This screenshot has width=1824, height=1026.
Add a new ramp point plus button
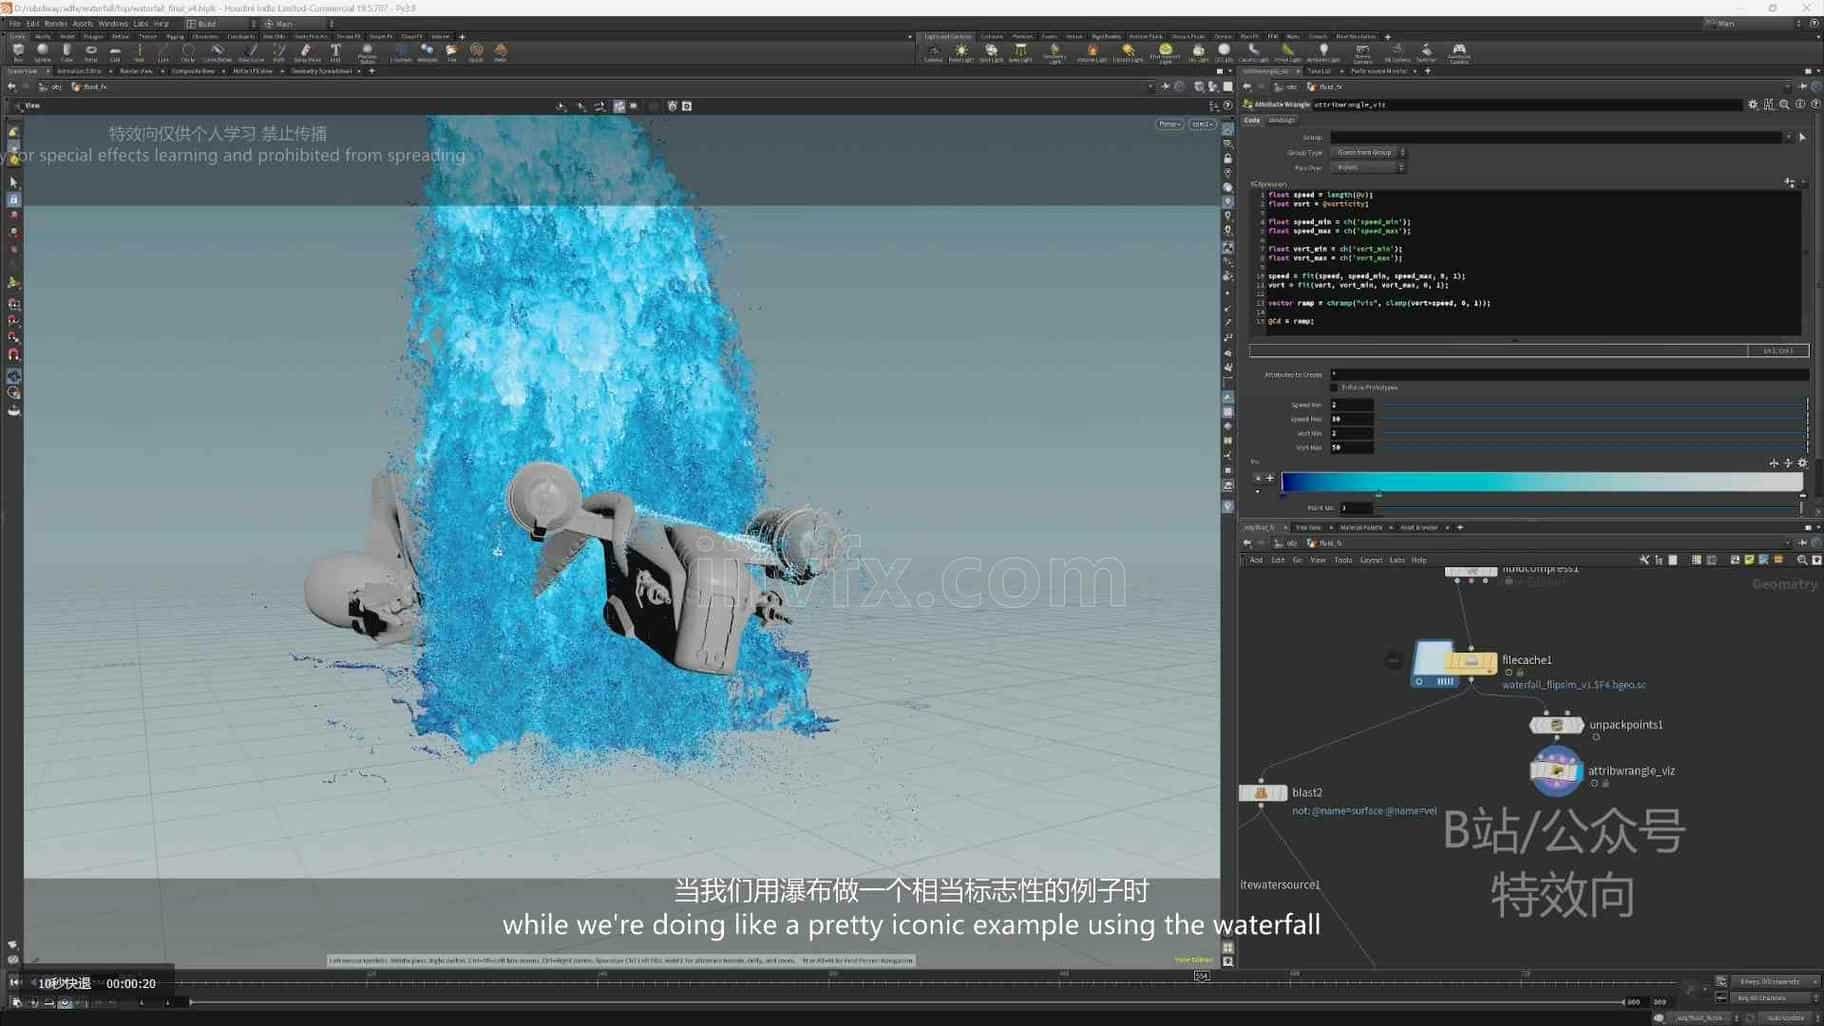(x=1270, y=478)
